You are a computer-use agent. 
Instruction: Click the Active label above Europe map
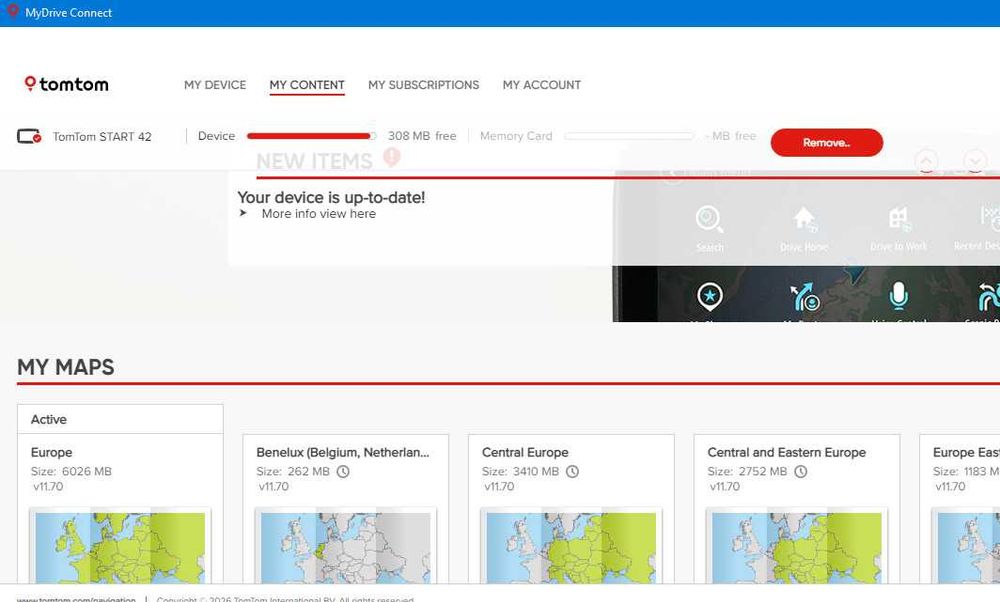[48, 420]
